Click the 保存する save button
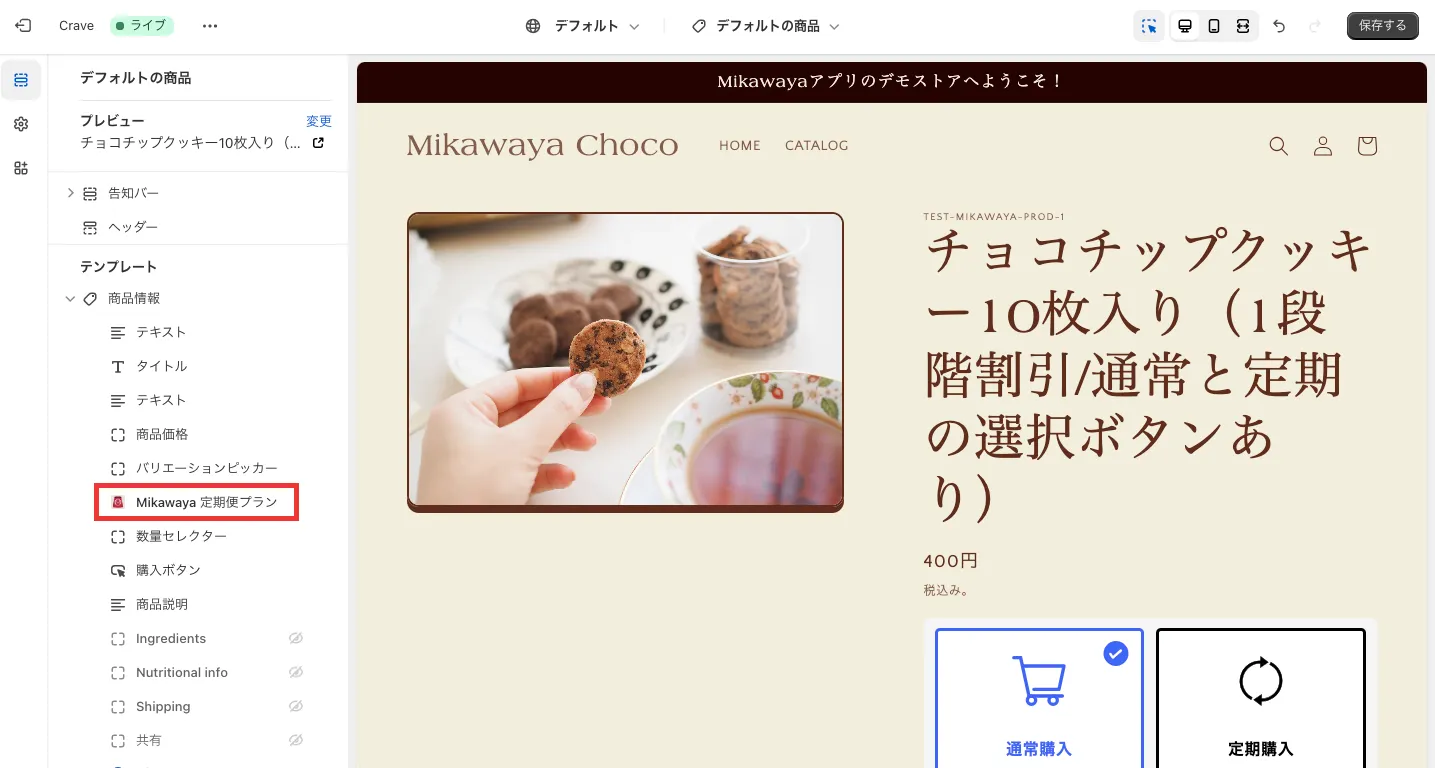Viewport: 1435px width, 768px height. [1383, 26]
